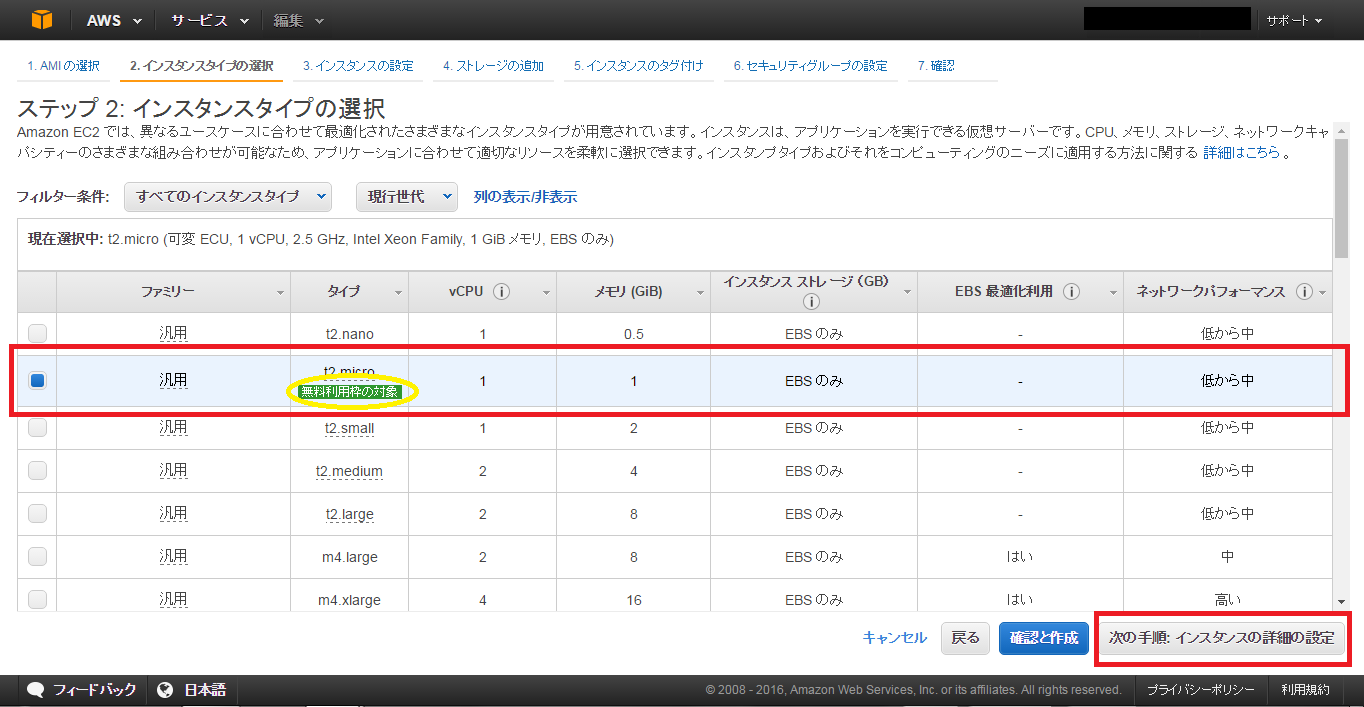This screenshot has height=707, width=1364.
Task: Click memory value 16 in m4.xlarge row
Action: [634, 600]
